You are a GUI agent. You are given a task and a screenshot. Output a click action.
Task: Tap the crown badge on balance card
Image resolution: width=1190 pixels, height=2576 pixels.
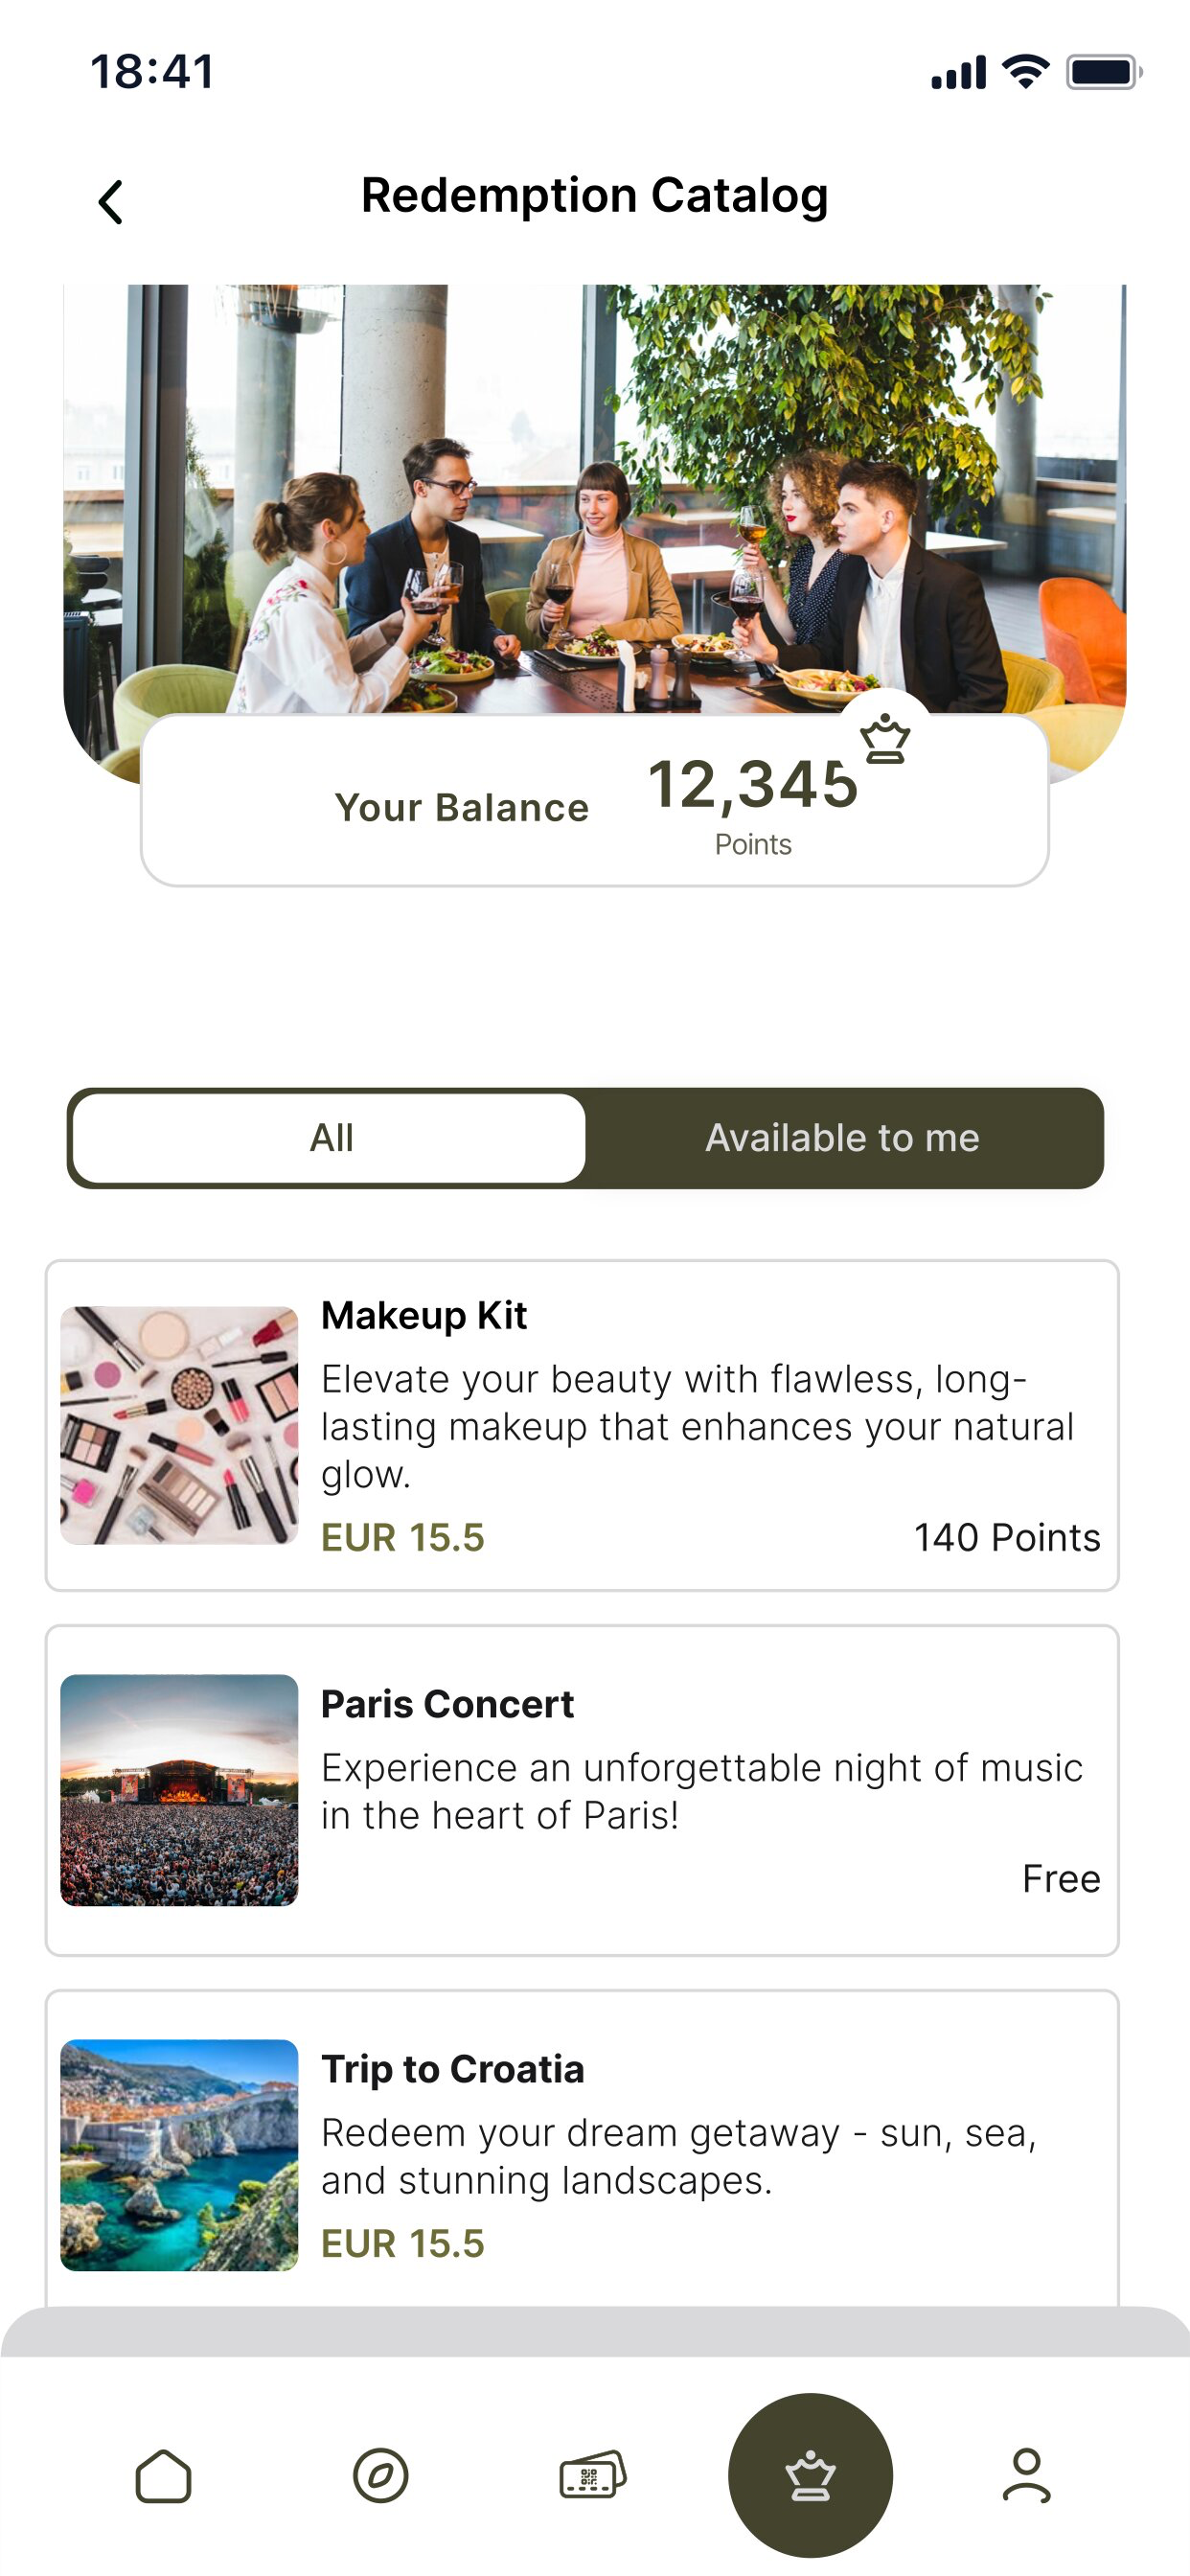(x=885, y=739)
